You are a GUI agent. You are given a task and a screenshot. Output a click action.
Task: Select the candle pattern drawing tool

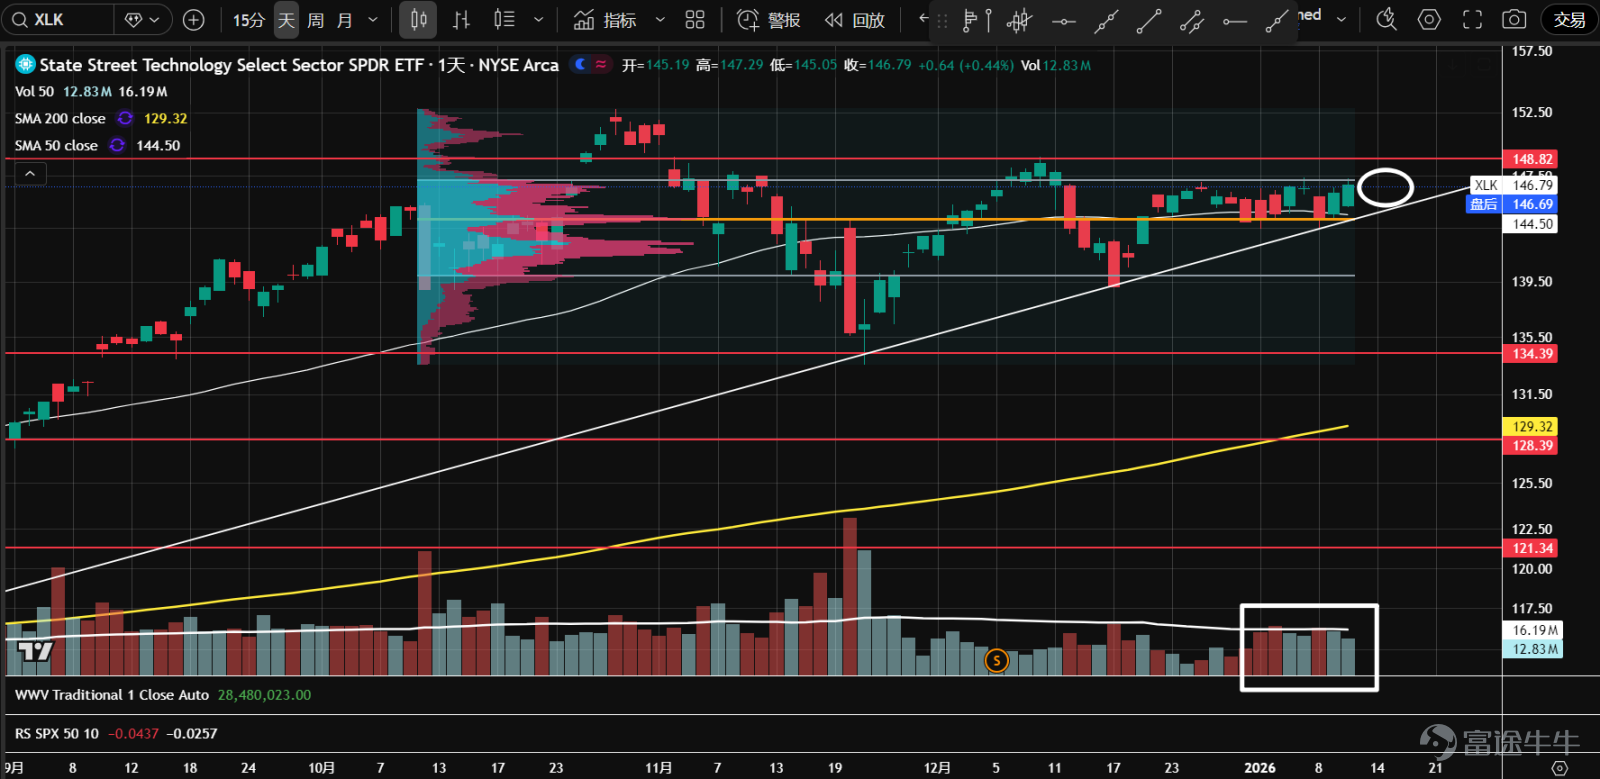click(x=1019, y=21)
